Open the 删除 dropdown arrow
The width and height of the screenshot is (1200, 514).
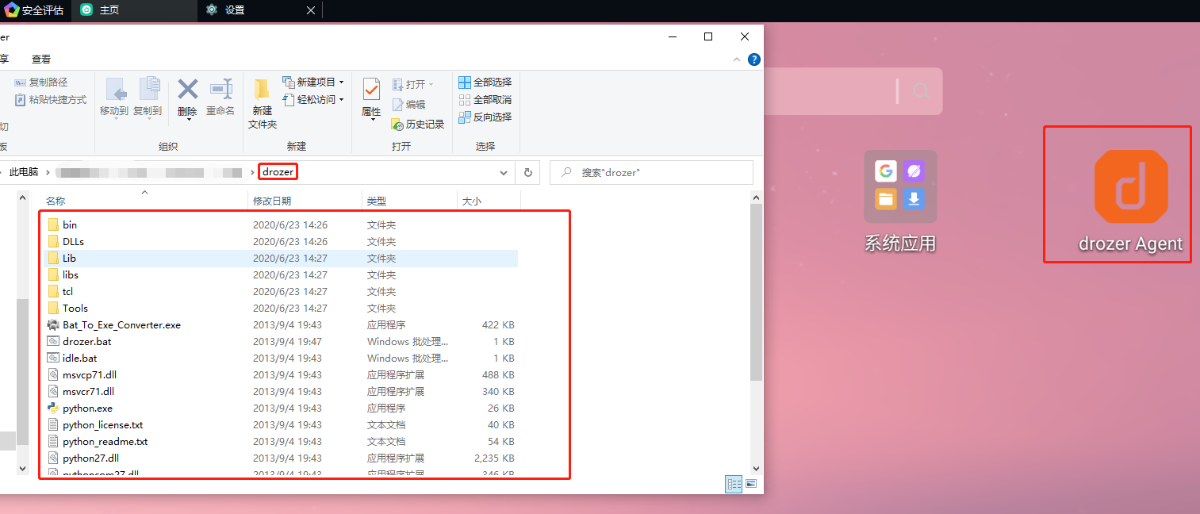187,121
